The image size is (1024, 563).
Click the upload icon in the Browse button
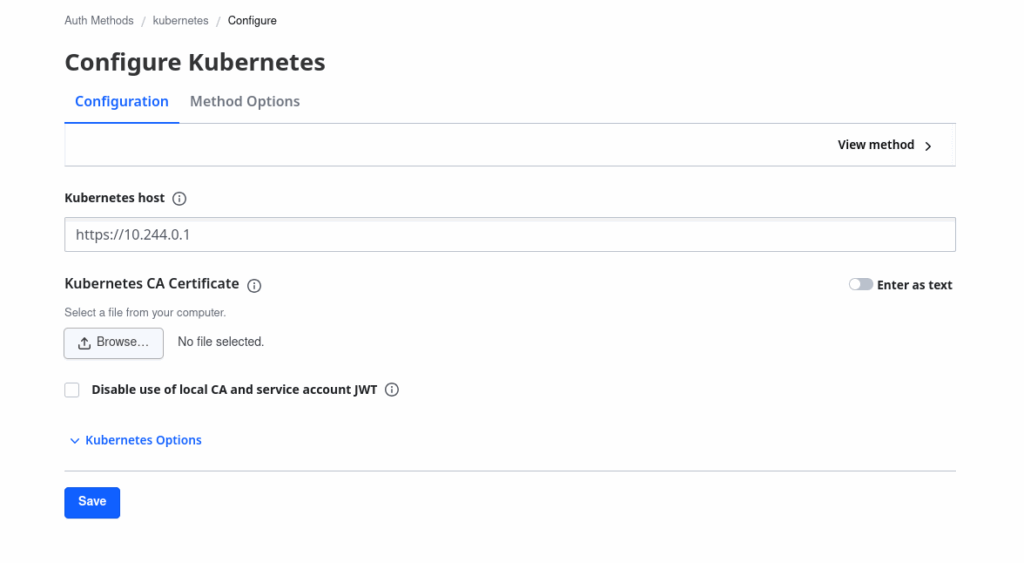84,343
